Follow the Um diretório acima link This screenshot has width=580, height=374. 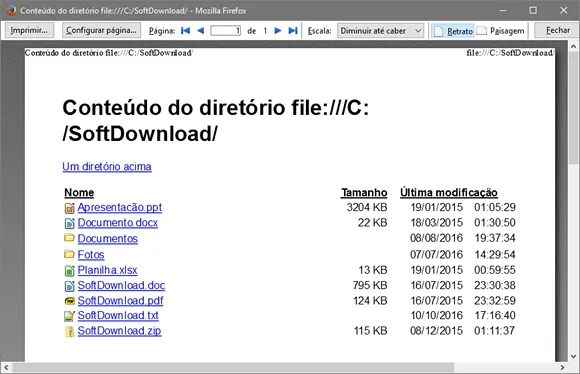coord(107,166)
